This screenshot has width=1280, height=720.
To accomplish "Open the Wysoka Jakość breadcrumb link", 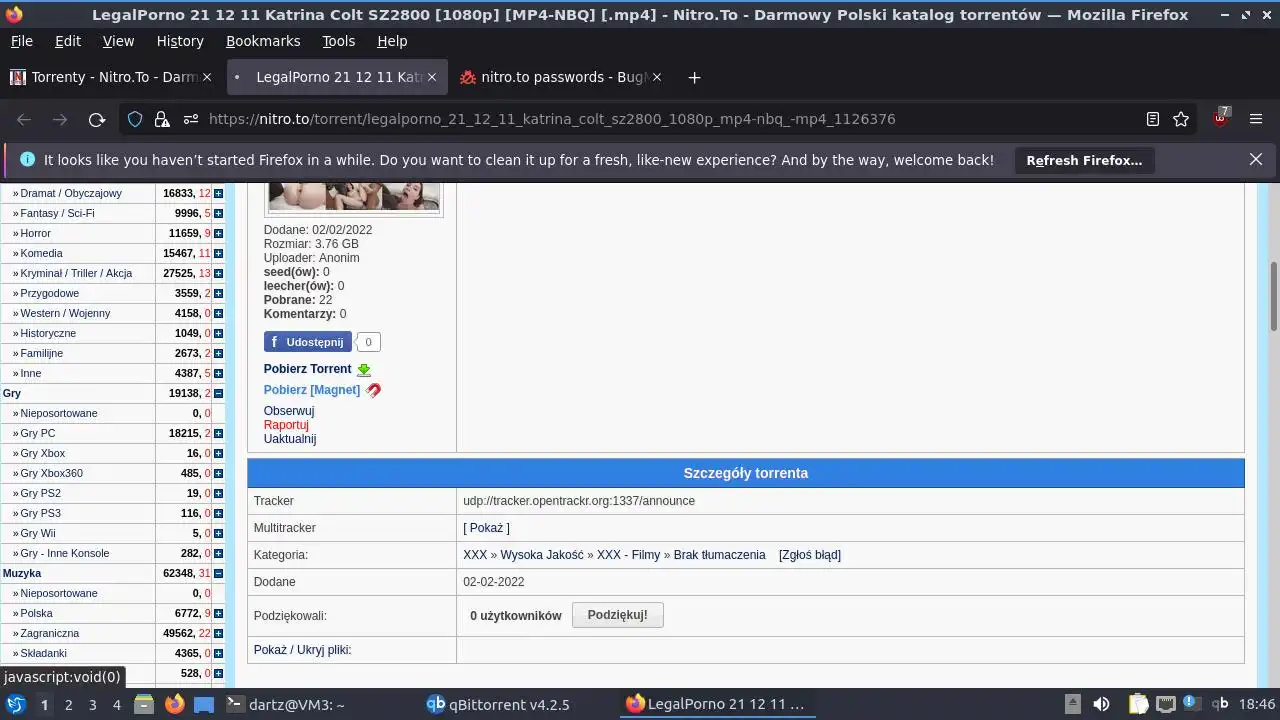I will [542, 555].
